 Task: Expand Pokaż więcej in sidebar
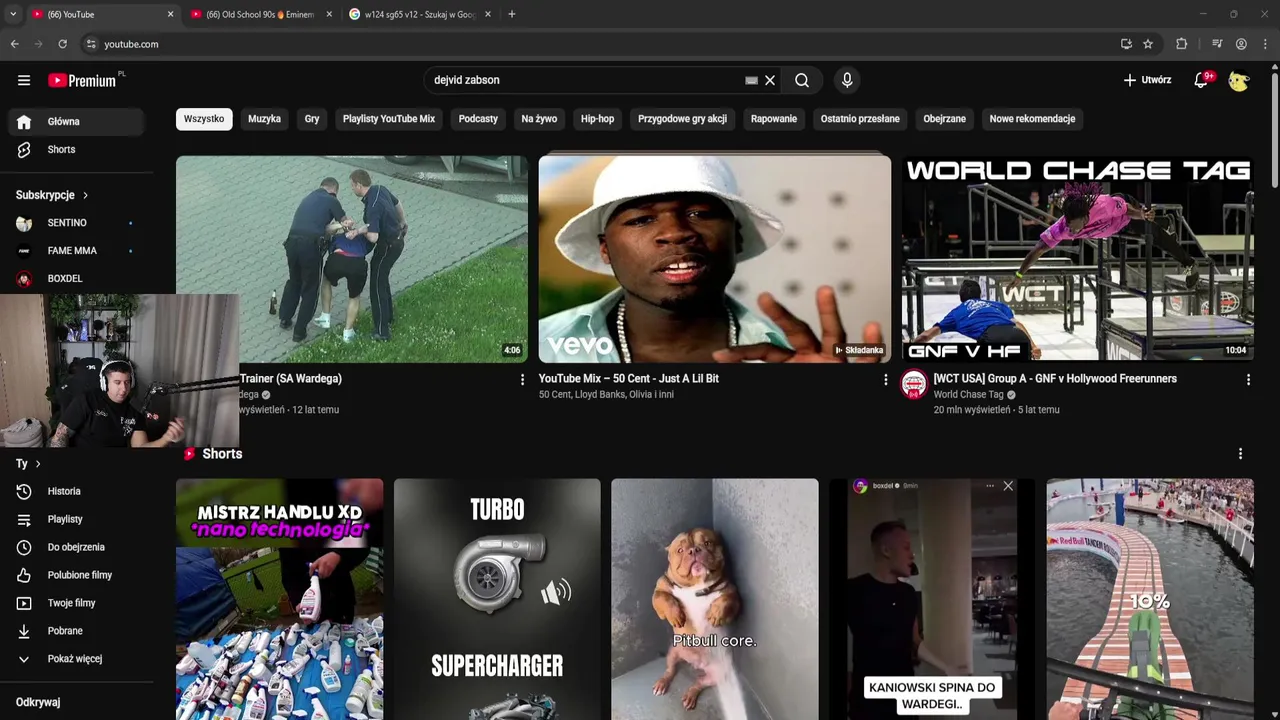click(77, 659)
